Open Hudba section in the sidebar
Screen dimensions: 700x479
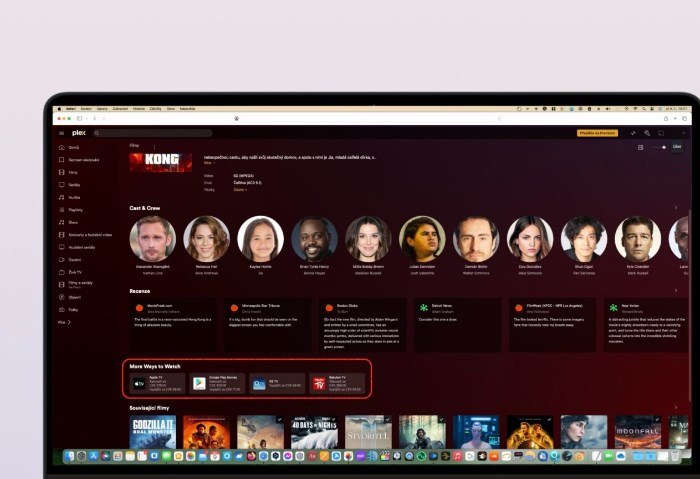pos(74,197)
